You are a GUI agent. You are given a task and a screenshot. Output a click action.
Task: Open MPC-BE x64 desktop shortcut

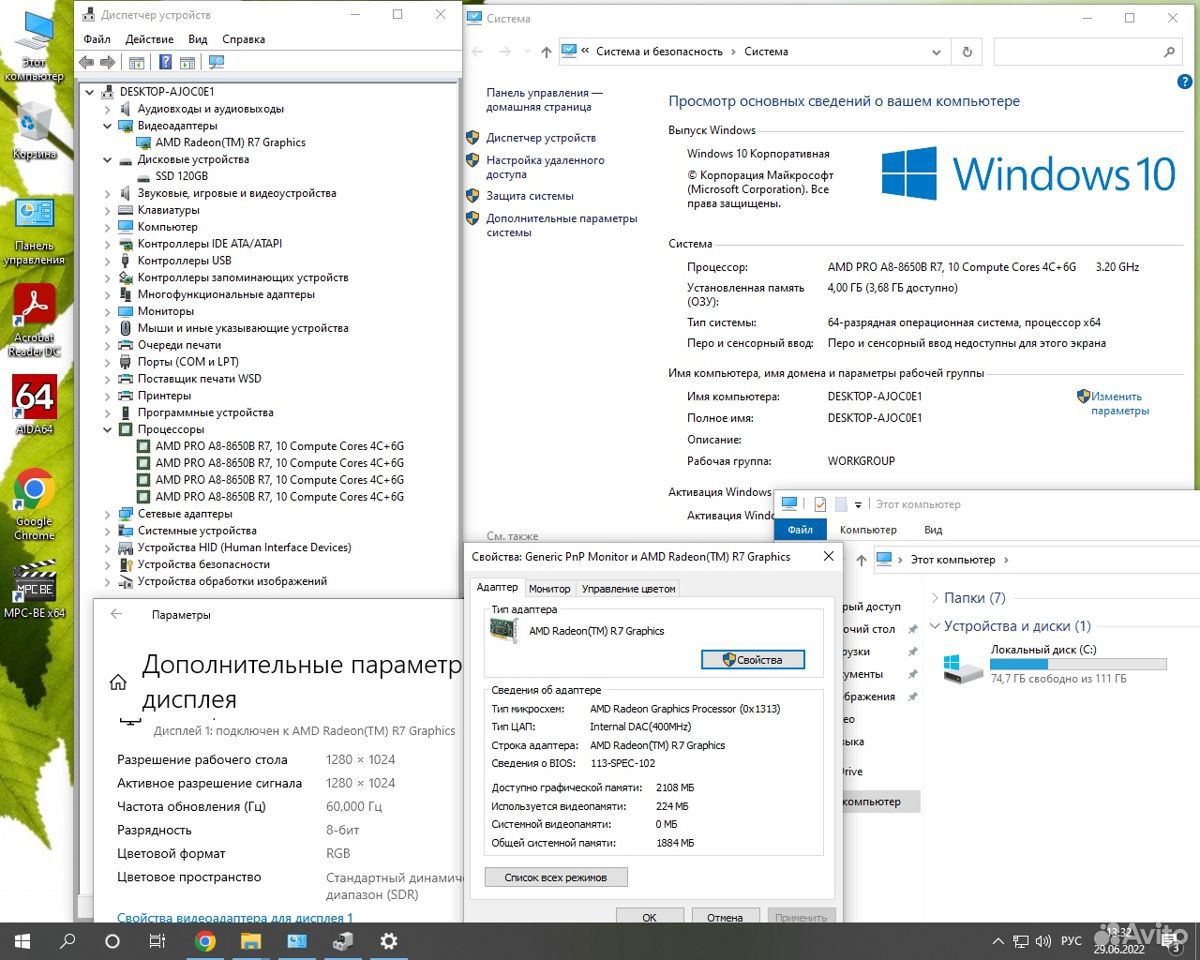tap(34, 590)
